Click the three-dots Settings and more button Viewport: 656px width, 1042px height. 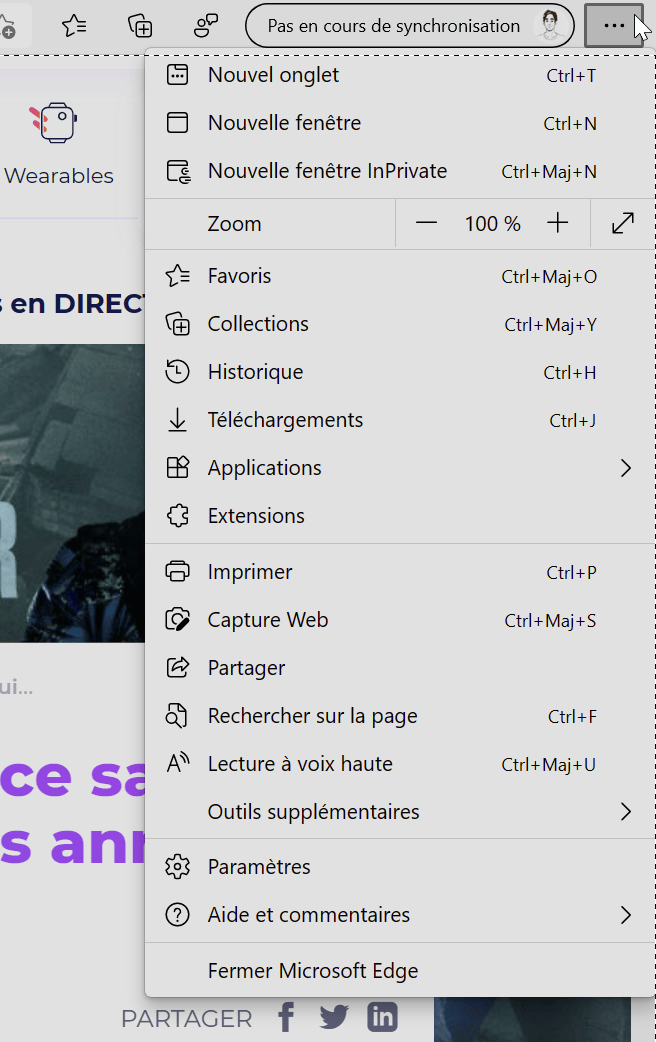(x=614, y=26)
